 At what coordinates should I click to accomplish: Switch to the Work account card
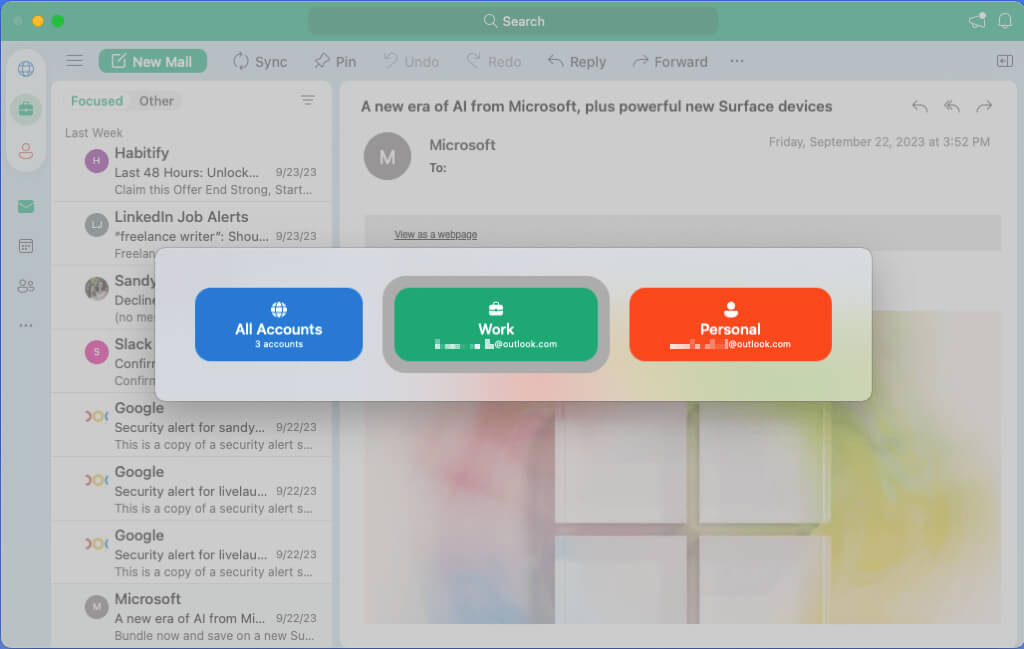496,324
